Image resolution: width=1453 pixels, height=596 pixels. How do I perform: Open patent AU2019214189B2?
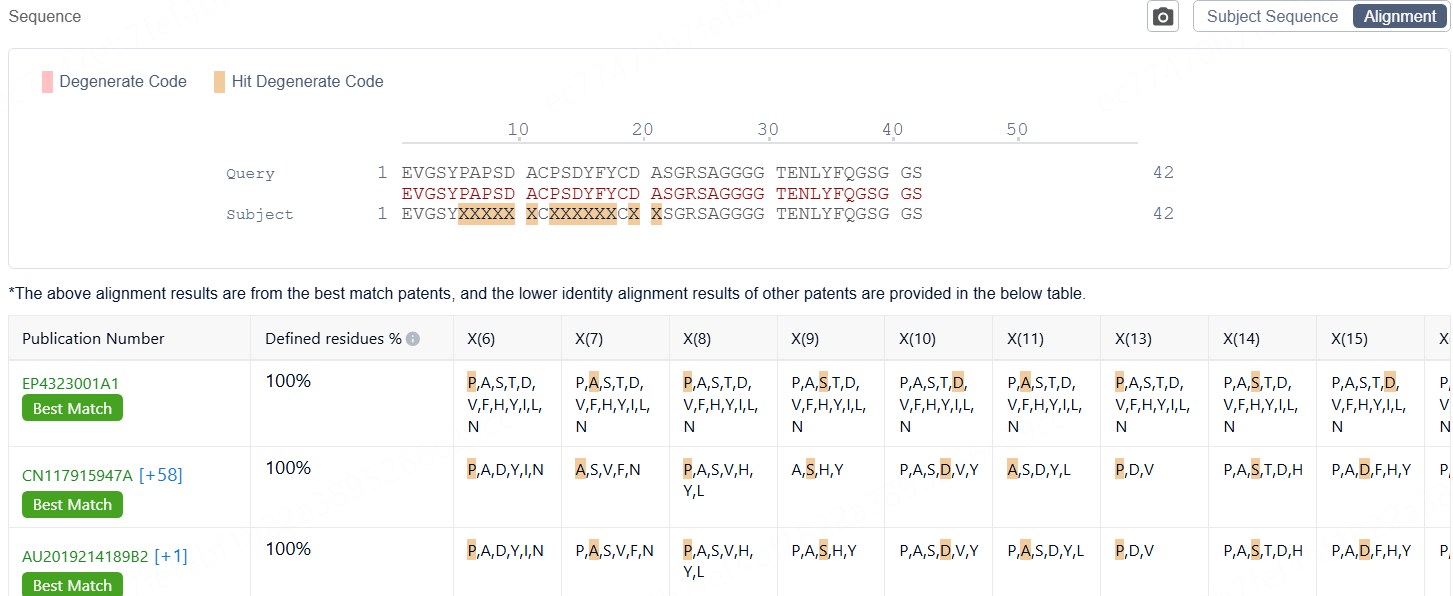85,556
